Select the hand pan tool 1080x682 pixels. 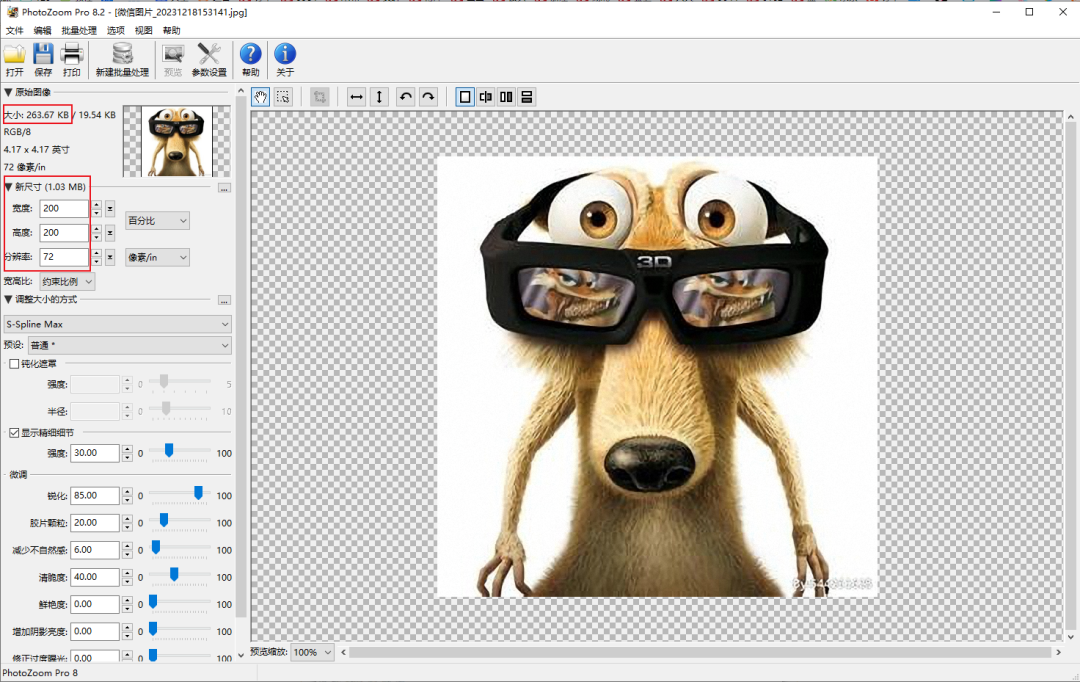(x=260, y=97)
